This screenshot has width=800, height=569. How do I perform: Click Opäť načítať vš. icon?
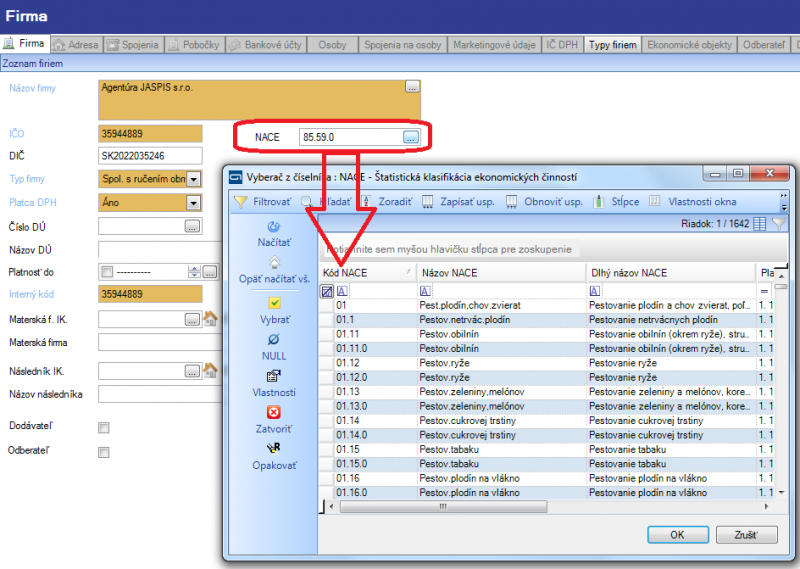(x=274, y=263)
